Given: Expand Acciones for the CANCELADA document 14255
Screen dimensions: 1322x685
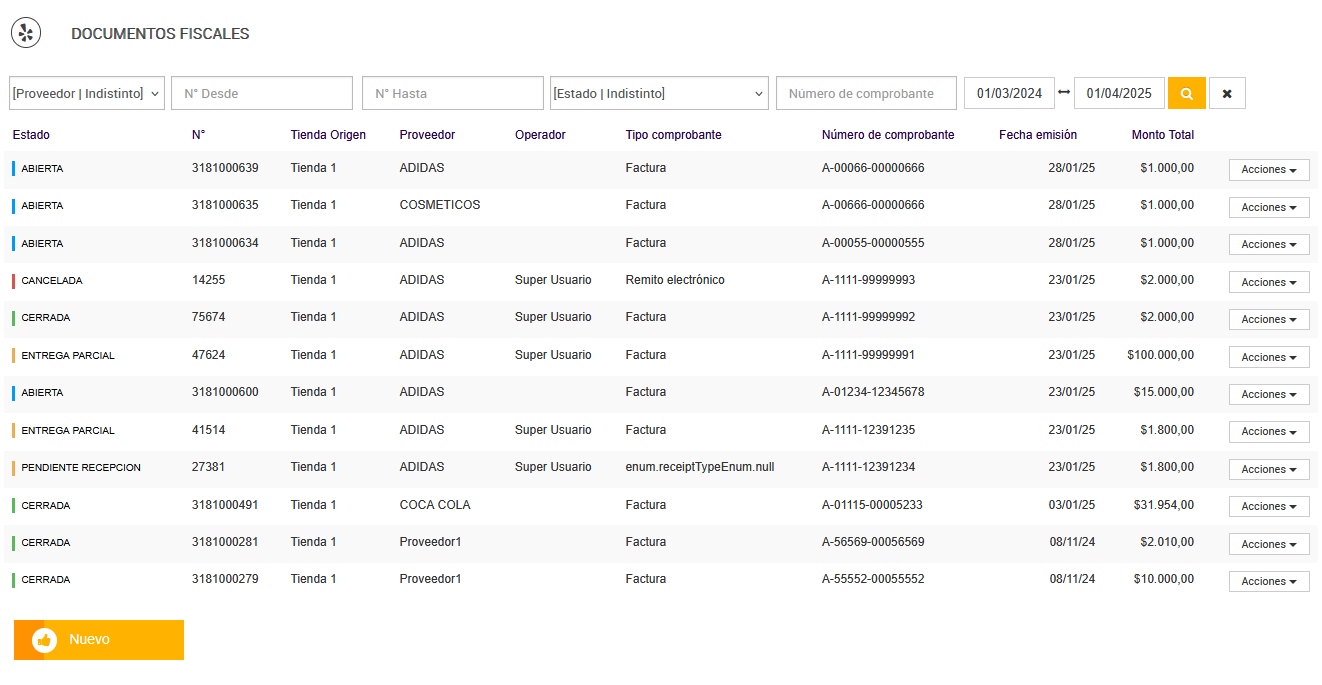Looking at the screenshot, I should [x=1269, y=282].
